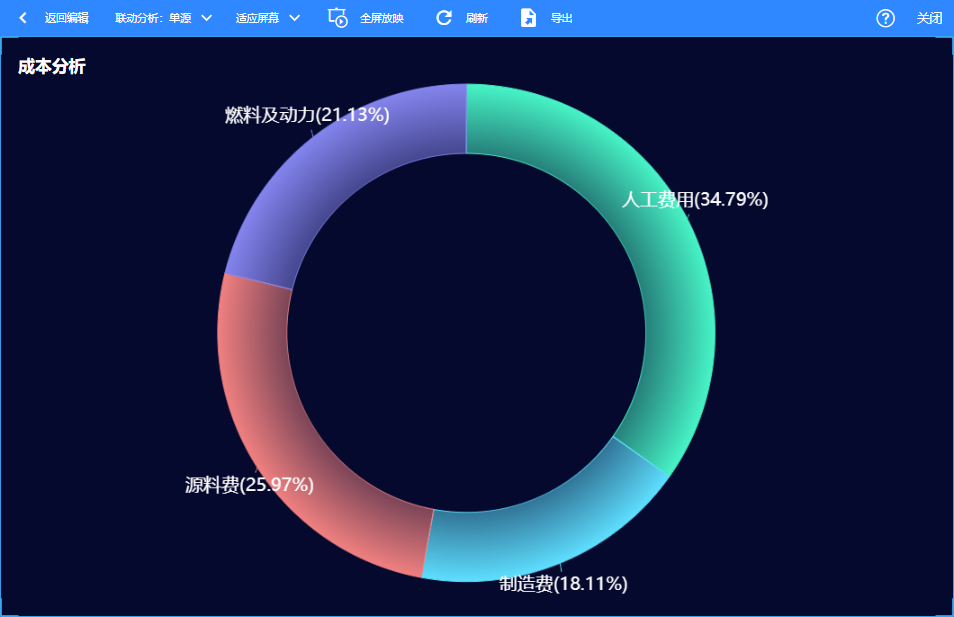Select the blue 制造费 donut segment
Viewport: 954px width, 617px height.
coord(530,540)
